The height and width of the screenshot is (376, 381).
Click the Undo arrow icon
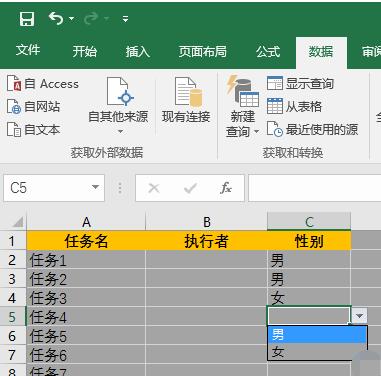(x=56, y=18)
